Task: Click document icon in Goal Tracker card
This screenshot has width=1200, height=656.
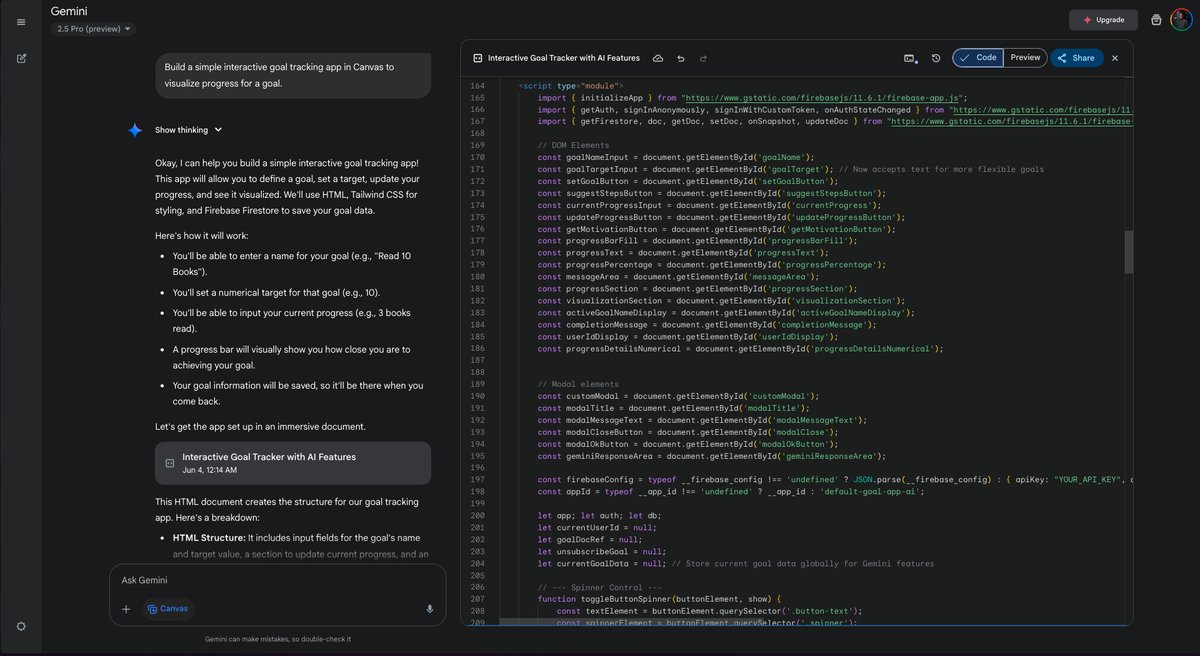Action: point(169,463)
